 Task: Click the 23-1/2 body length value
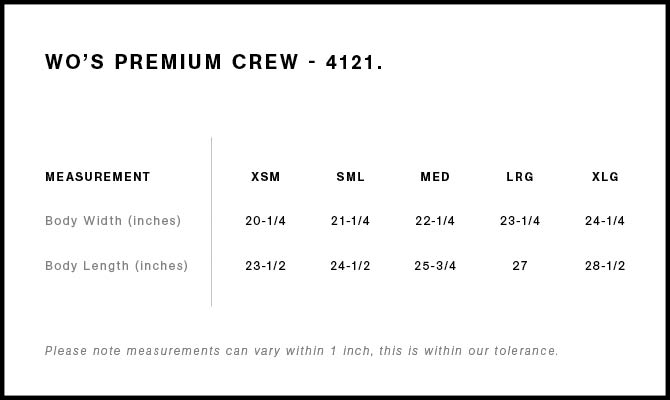point(265,266)
